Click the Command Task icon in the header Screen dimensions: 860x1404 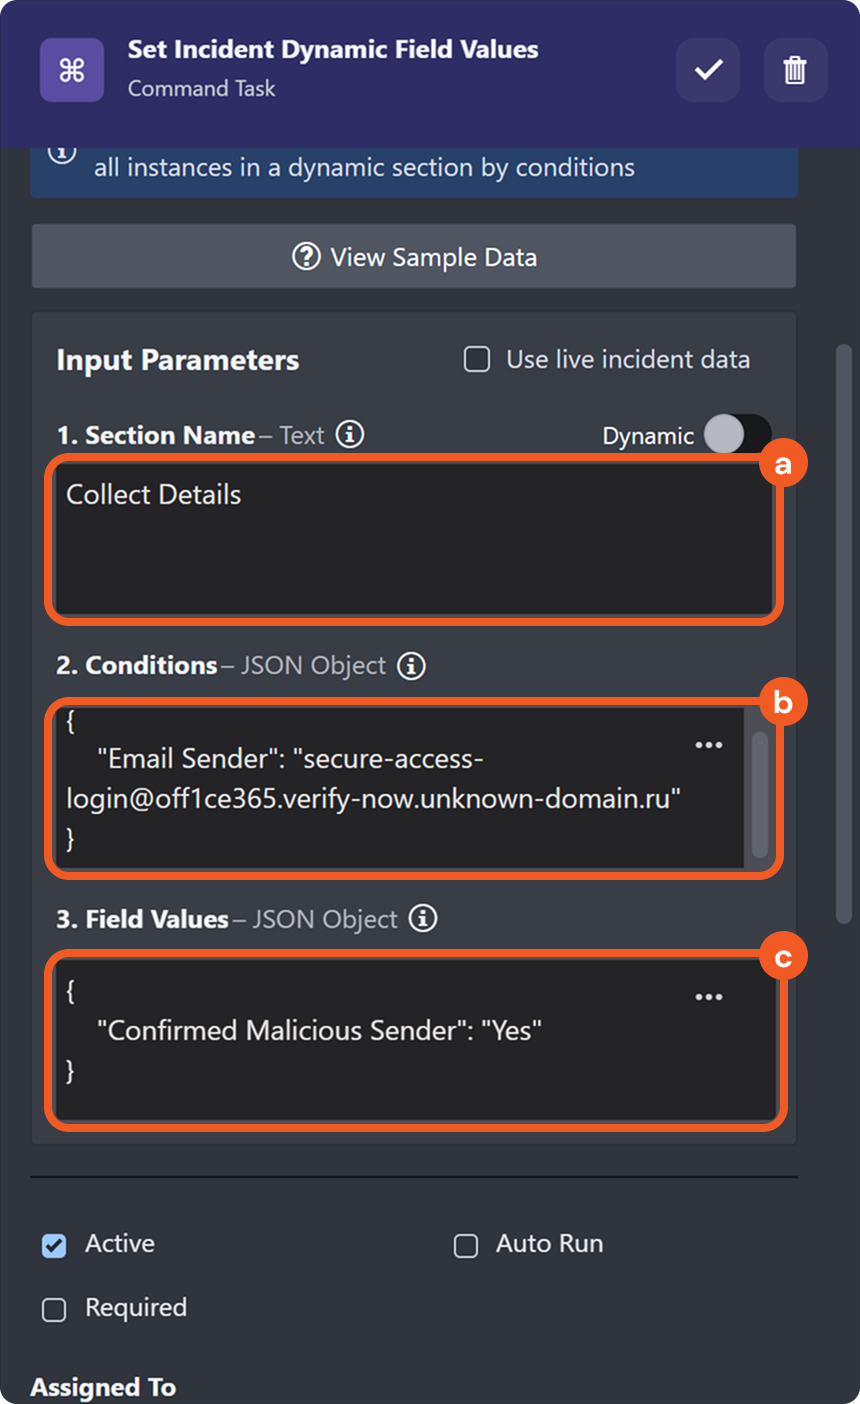71,70
